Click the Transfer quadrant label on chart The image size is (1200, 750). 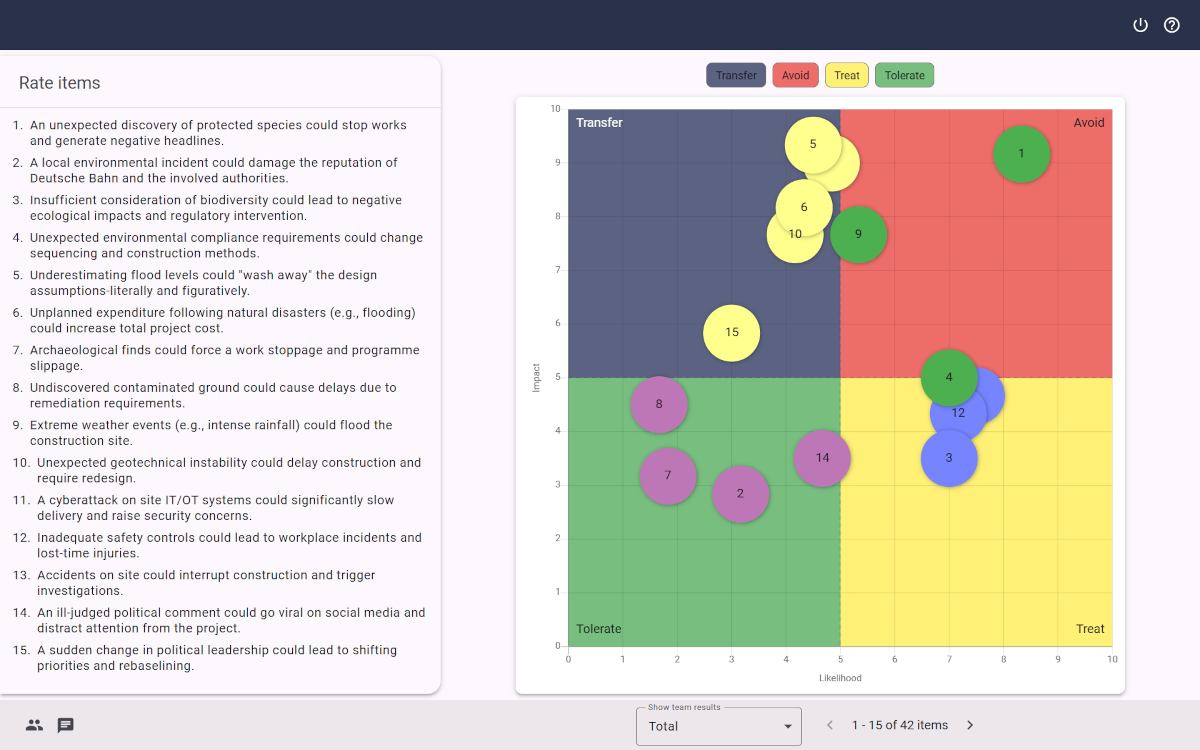(599, 122)
